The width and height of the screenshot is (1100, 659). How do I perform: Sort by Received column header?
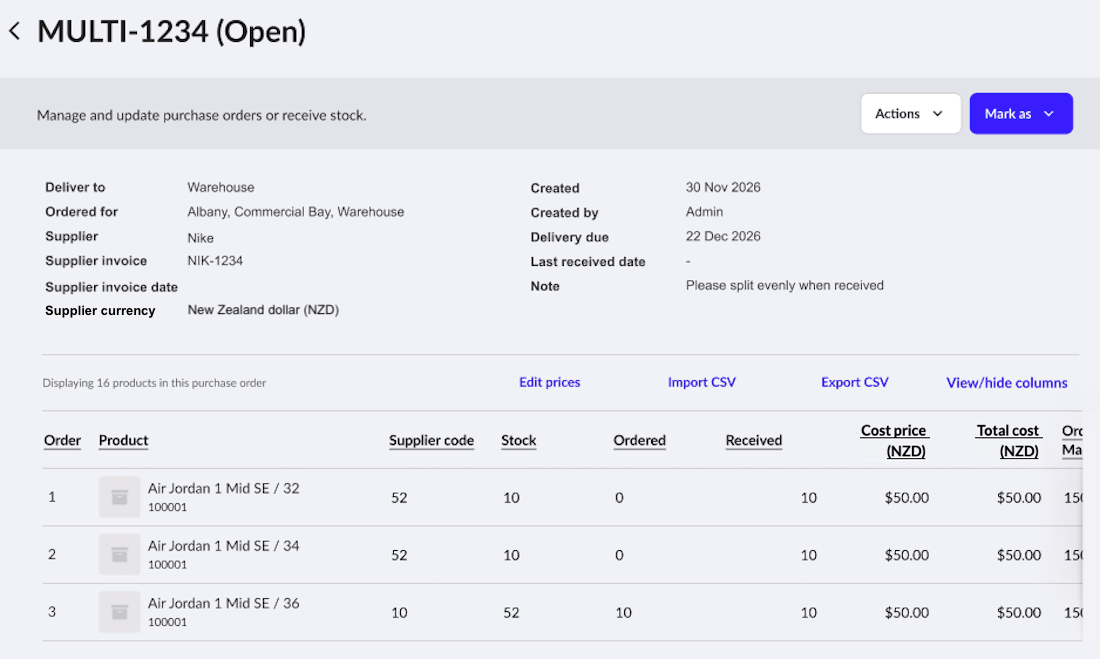tap(753, 441)
